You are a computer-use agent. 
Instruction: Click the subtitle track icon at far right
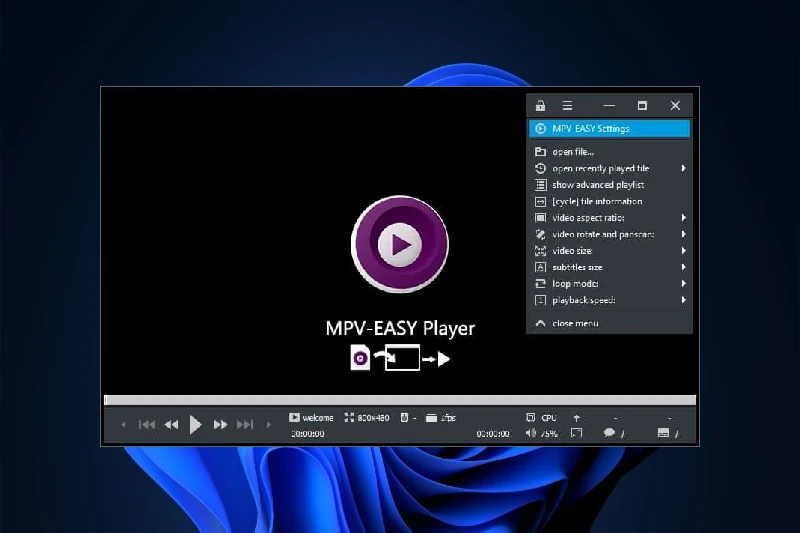tap(663, 433)
